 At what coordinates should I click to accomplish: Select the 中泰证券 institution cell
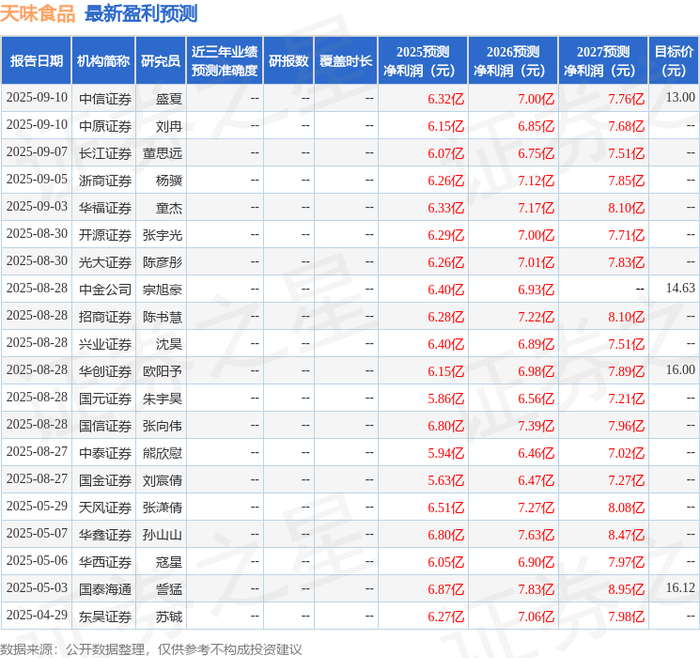(x=105, y=453)
